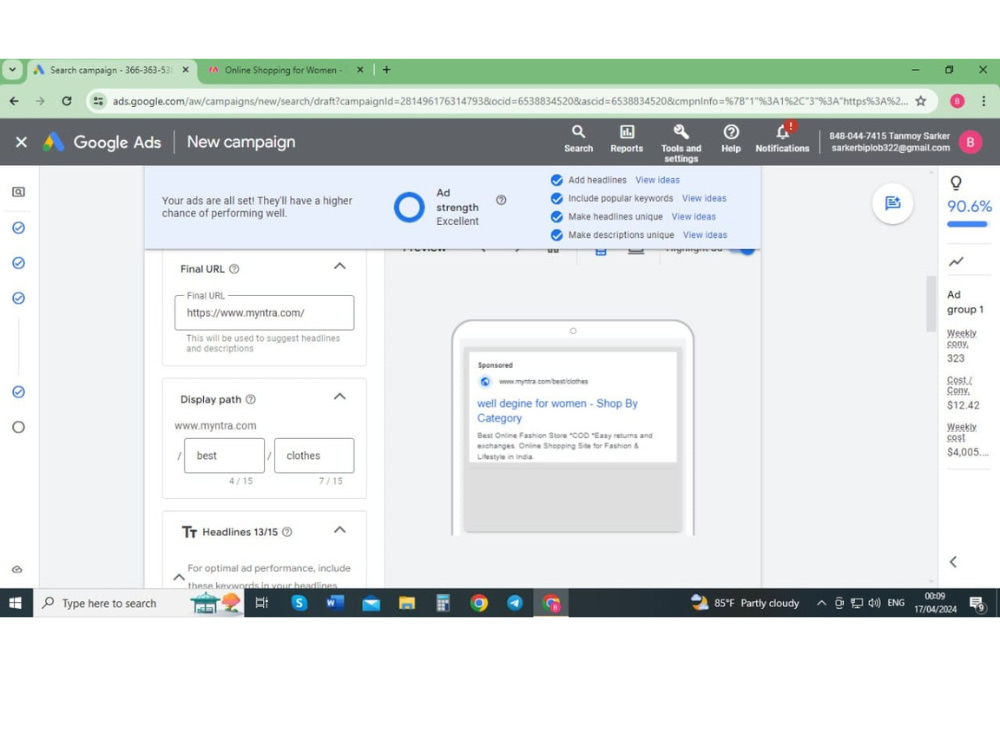Screen dimensions: 1000x750
Task: Click the Add headlines checkmark
Action: 557,180
